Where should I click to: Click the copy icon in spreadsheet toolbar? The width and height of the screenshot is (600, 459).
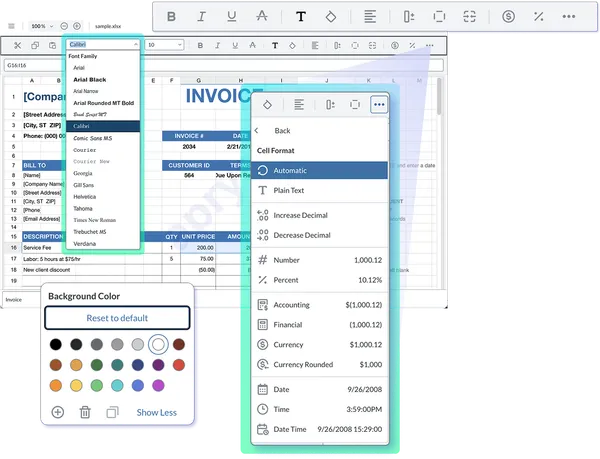(x=35, y=46)
